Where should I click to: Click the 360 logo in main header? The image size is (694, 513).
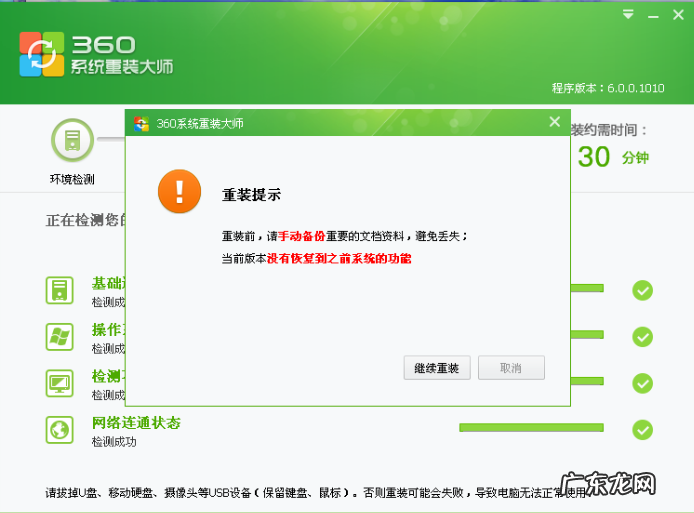(42, 54)
